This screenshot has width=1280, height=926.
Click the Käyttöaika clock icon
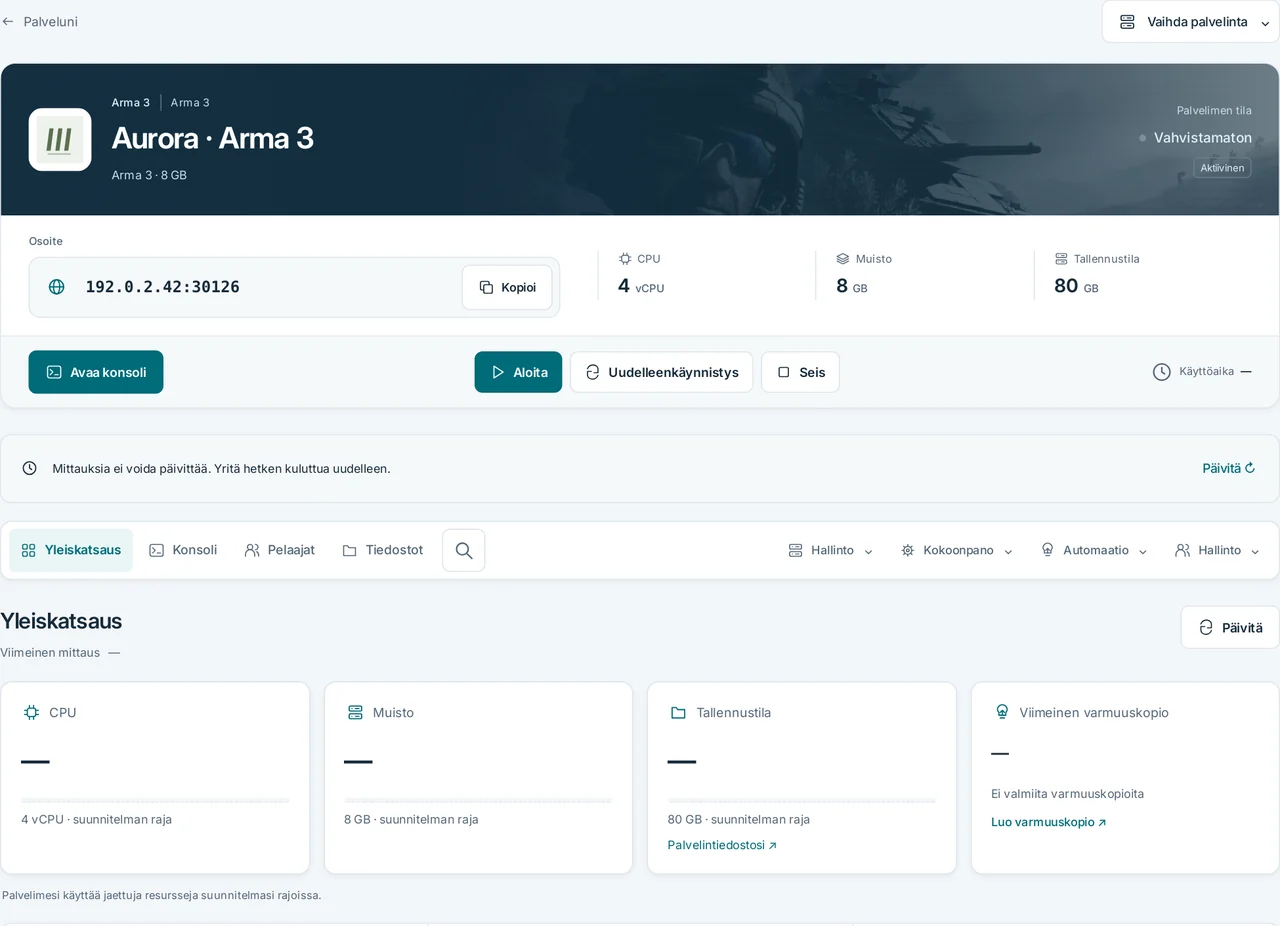pyautogui.click(x=1161, y=372)
